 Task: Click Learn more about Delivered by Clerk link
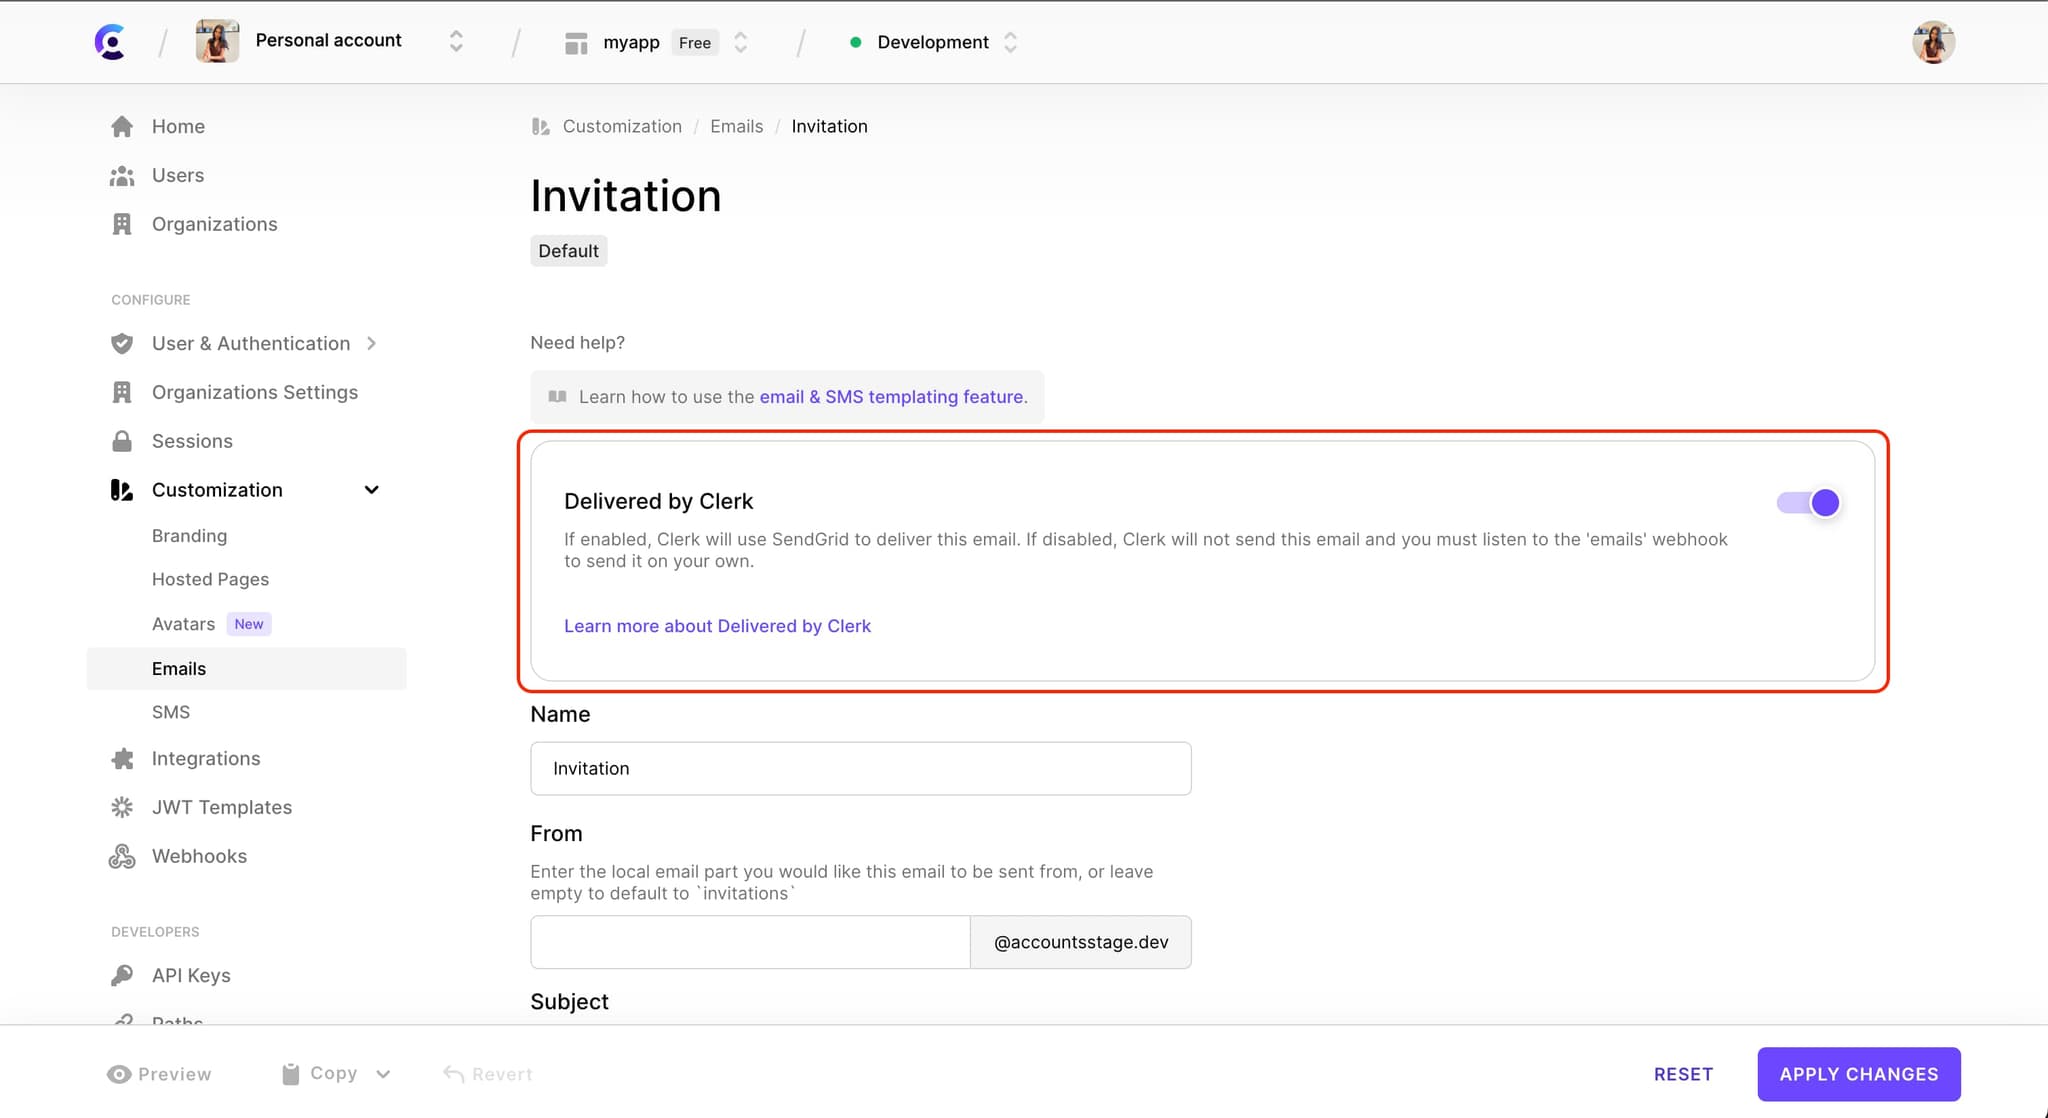click(717, 625)
